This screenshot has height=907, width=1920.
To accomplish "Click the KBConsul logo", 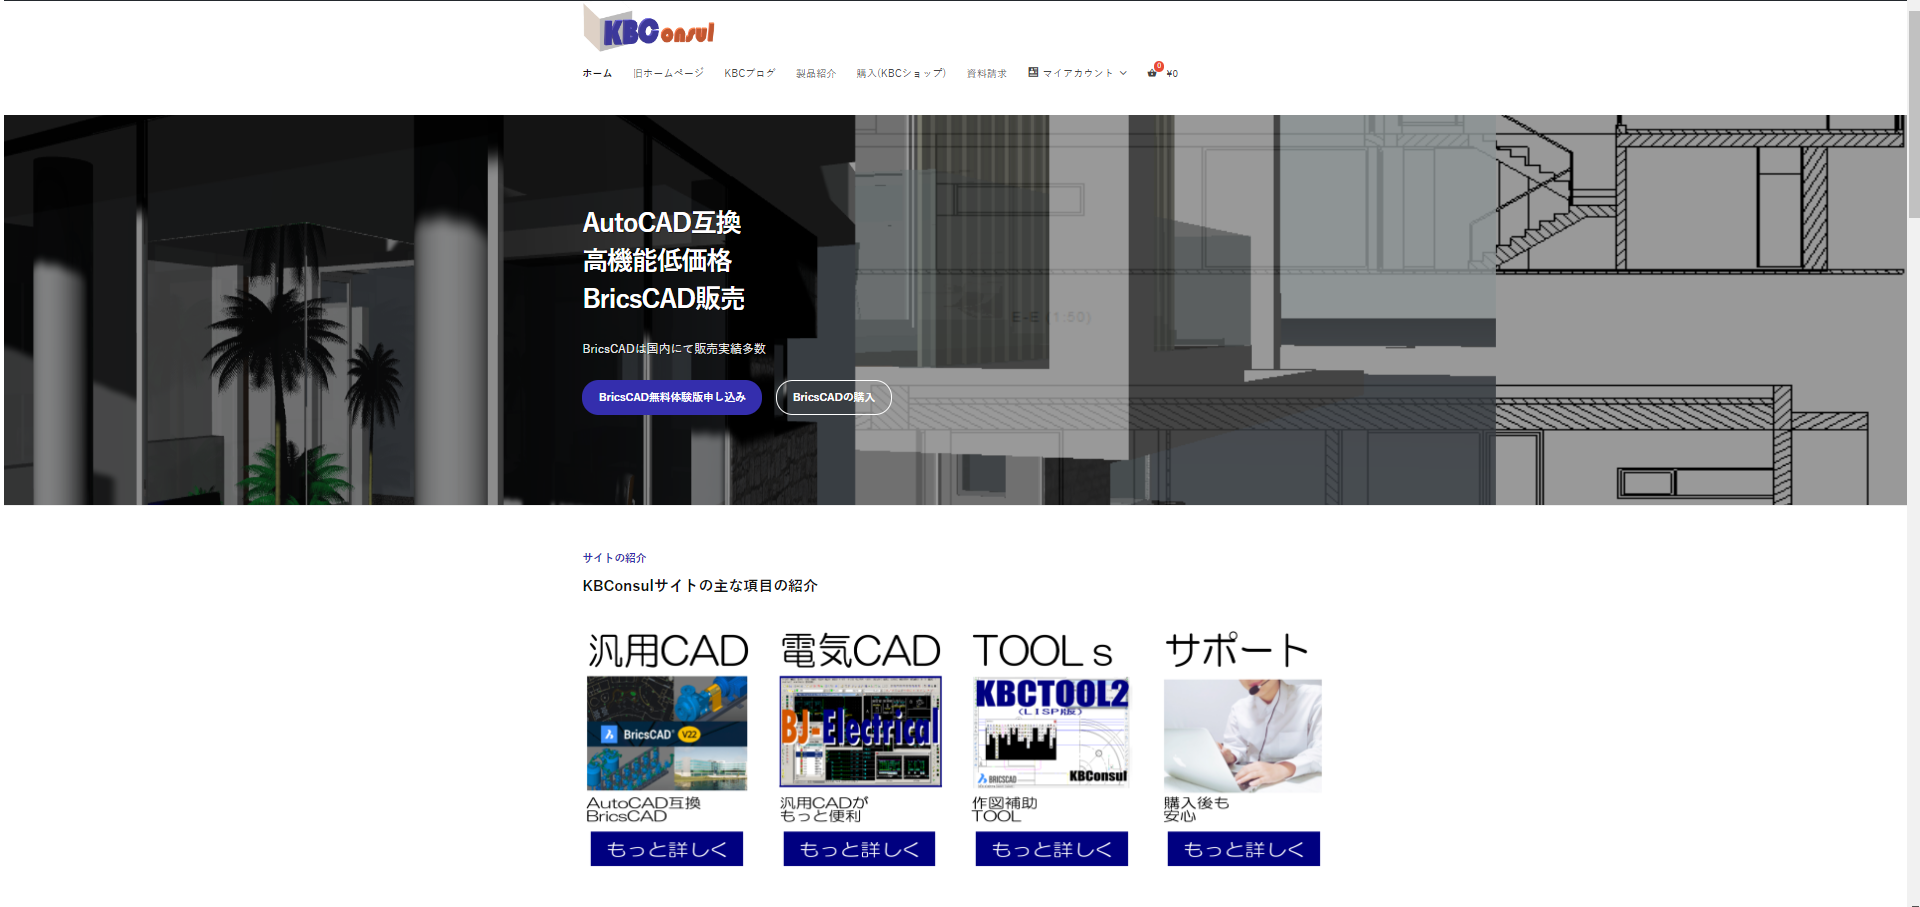I will pos(649,29).
